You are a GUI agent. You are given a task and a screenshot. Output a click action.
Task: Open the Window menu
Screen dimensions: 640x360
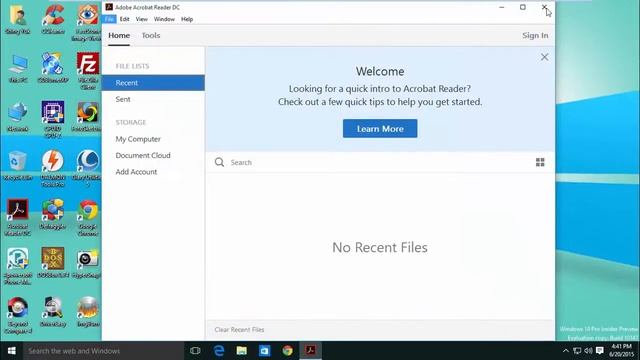[x=164, y=19]
